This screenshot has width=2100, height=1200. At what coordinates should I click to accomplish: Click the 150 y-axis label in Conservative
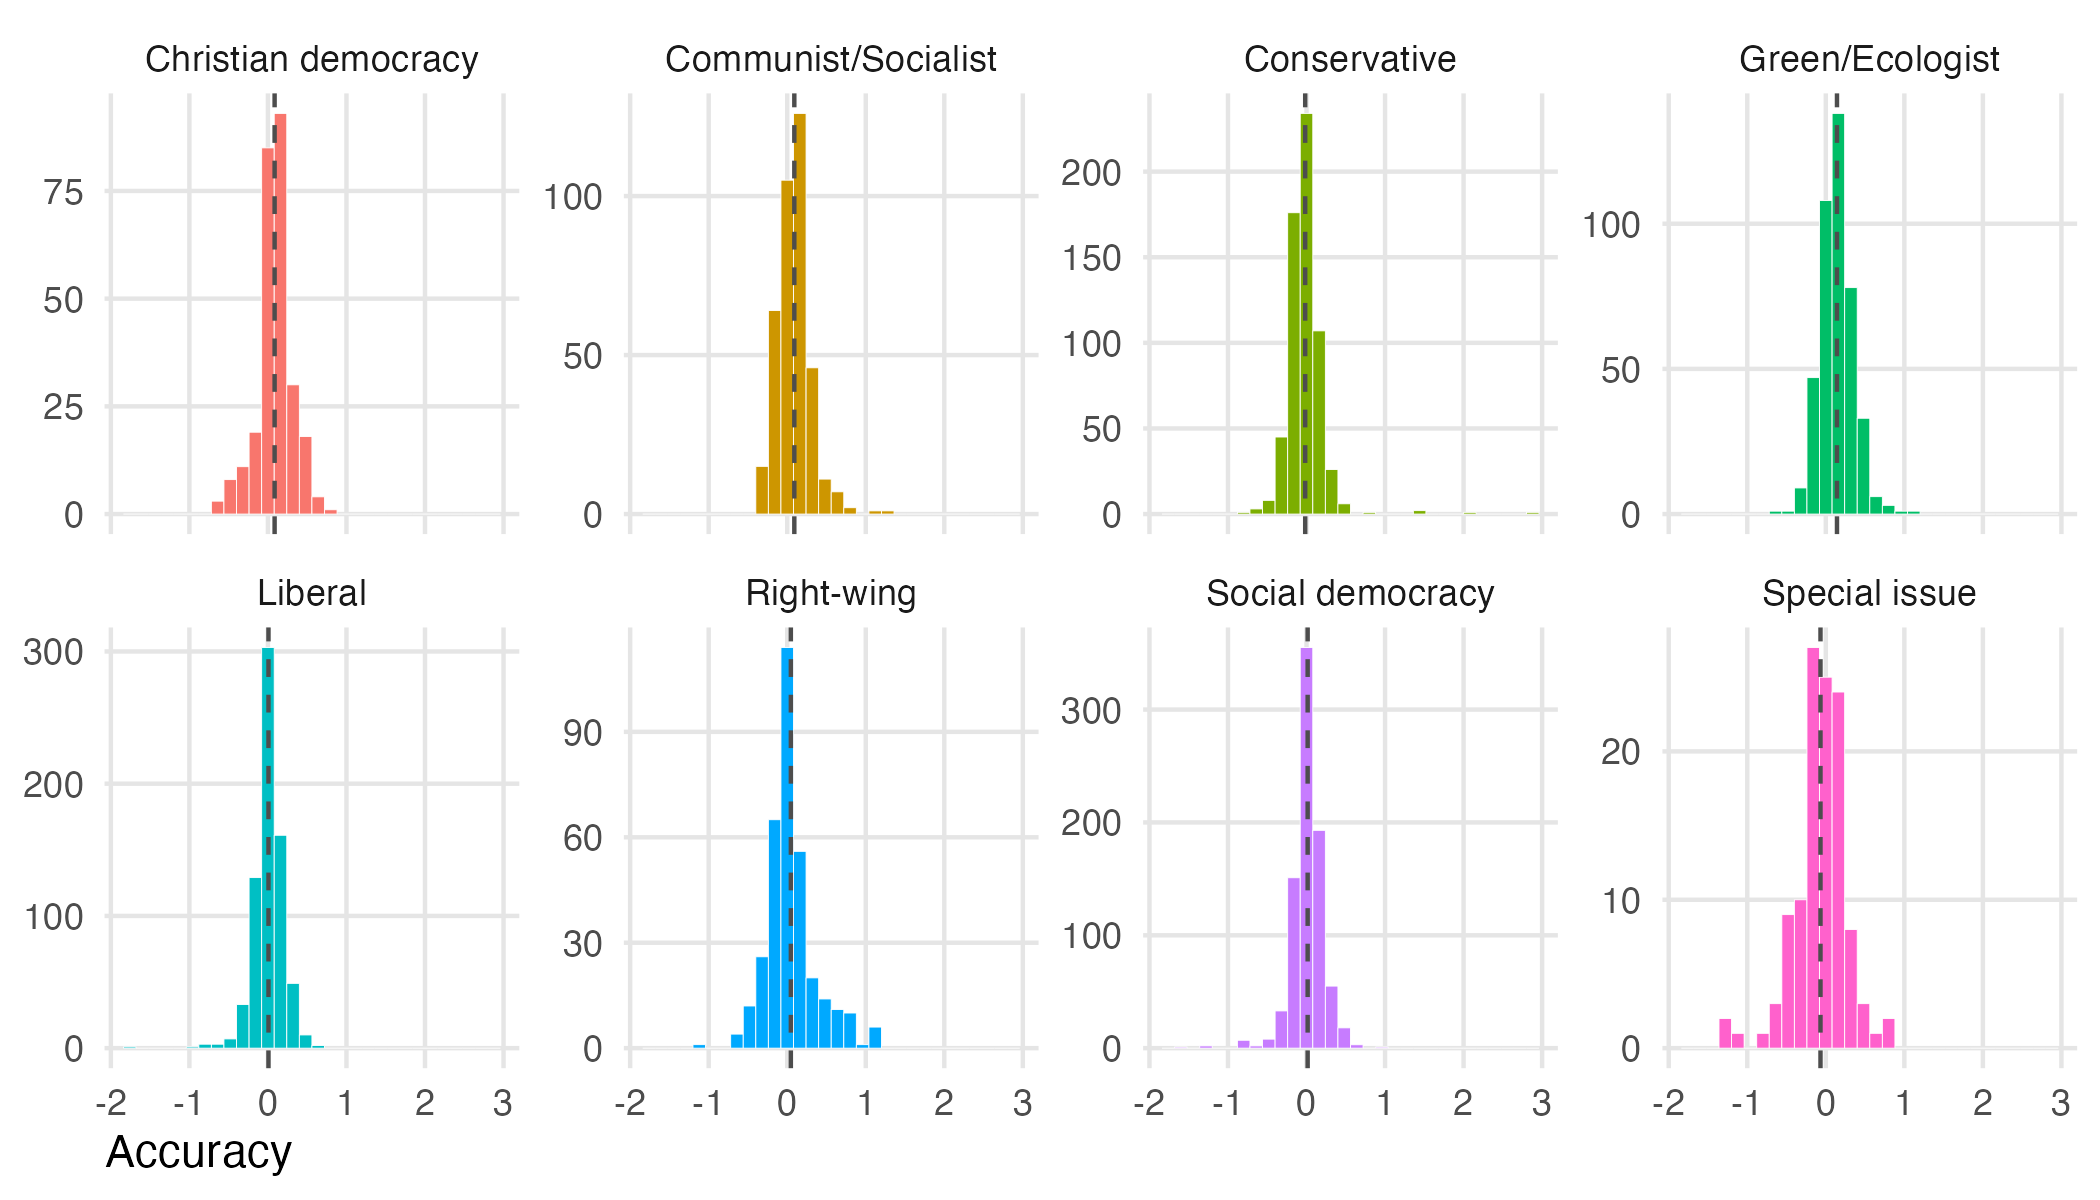(1091, 258)
